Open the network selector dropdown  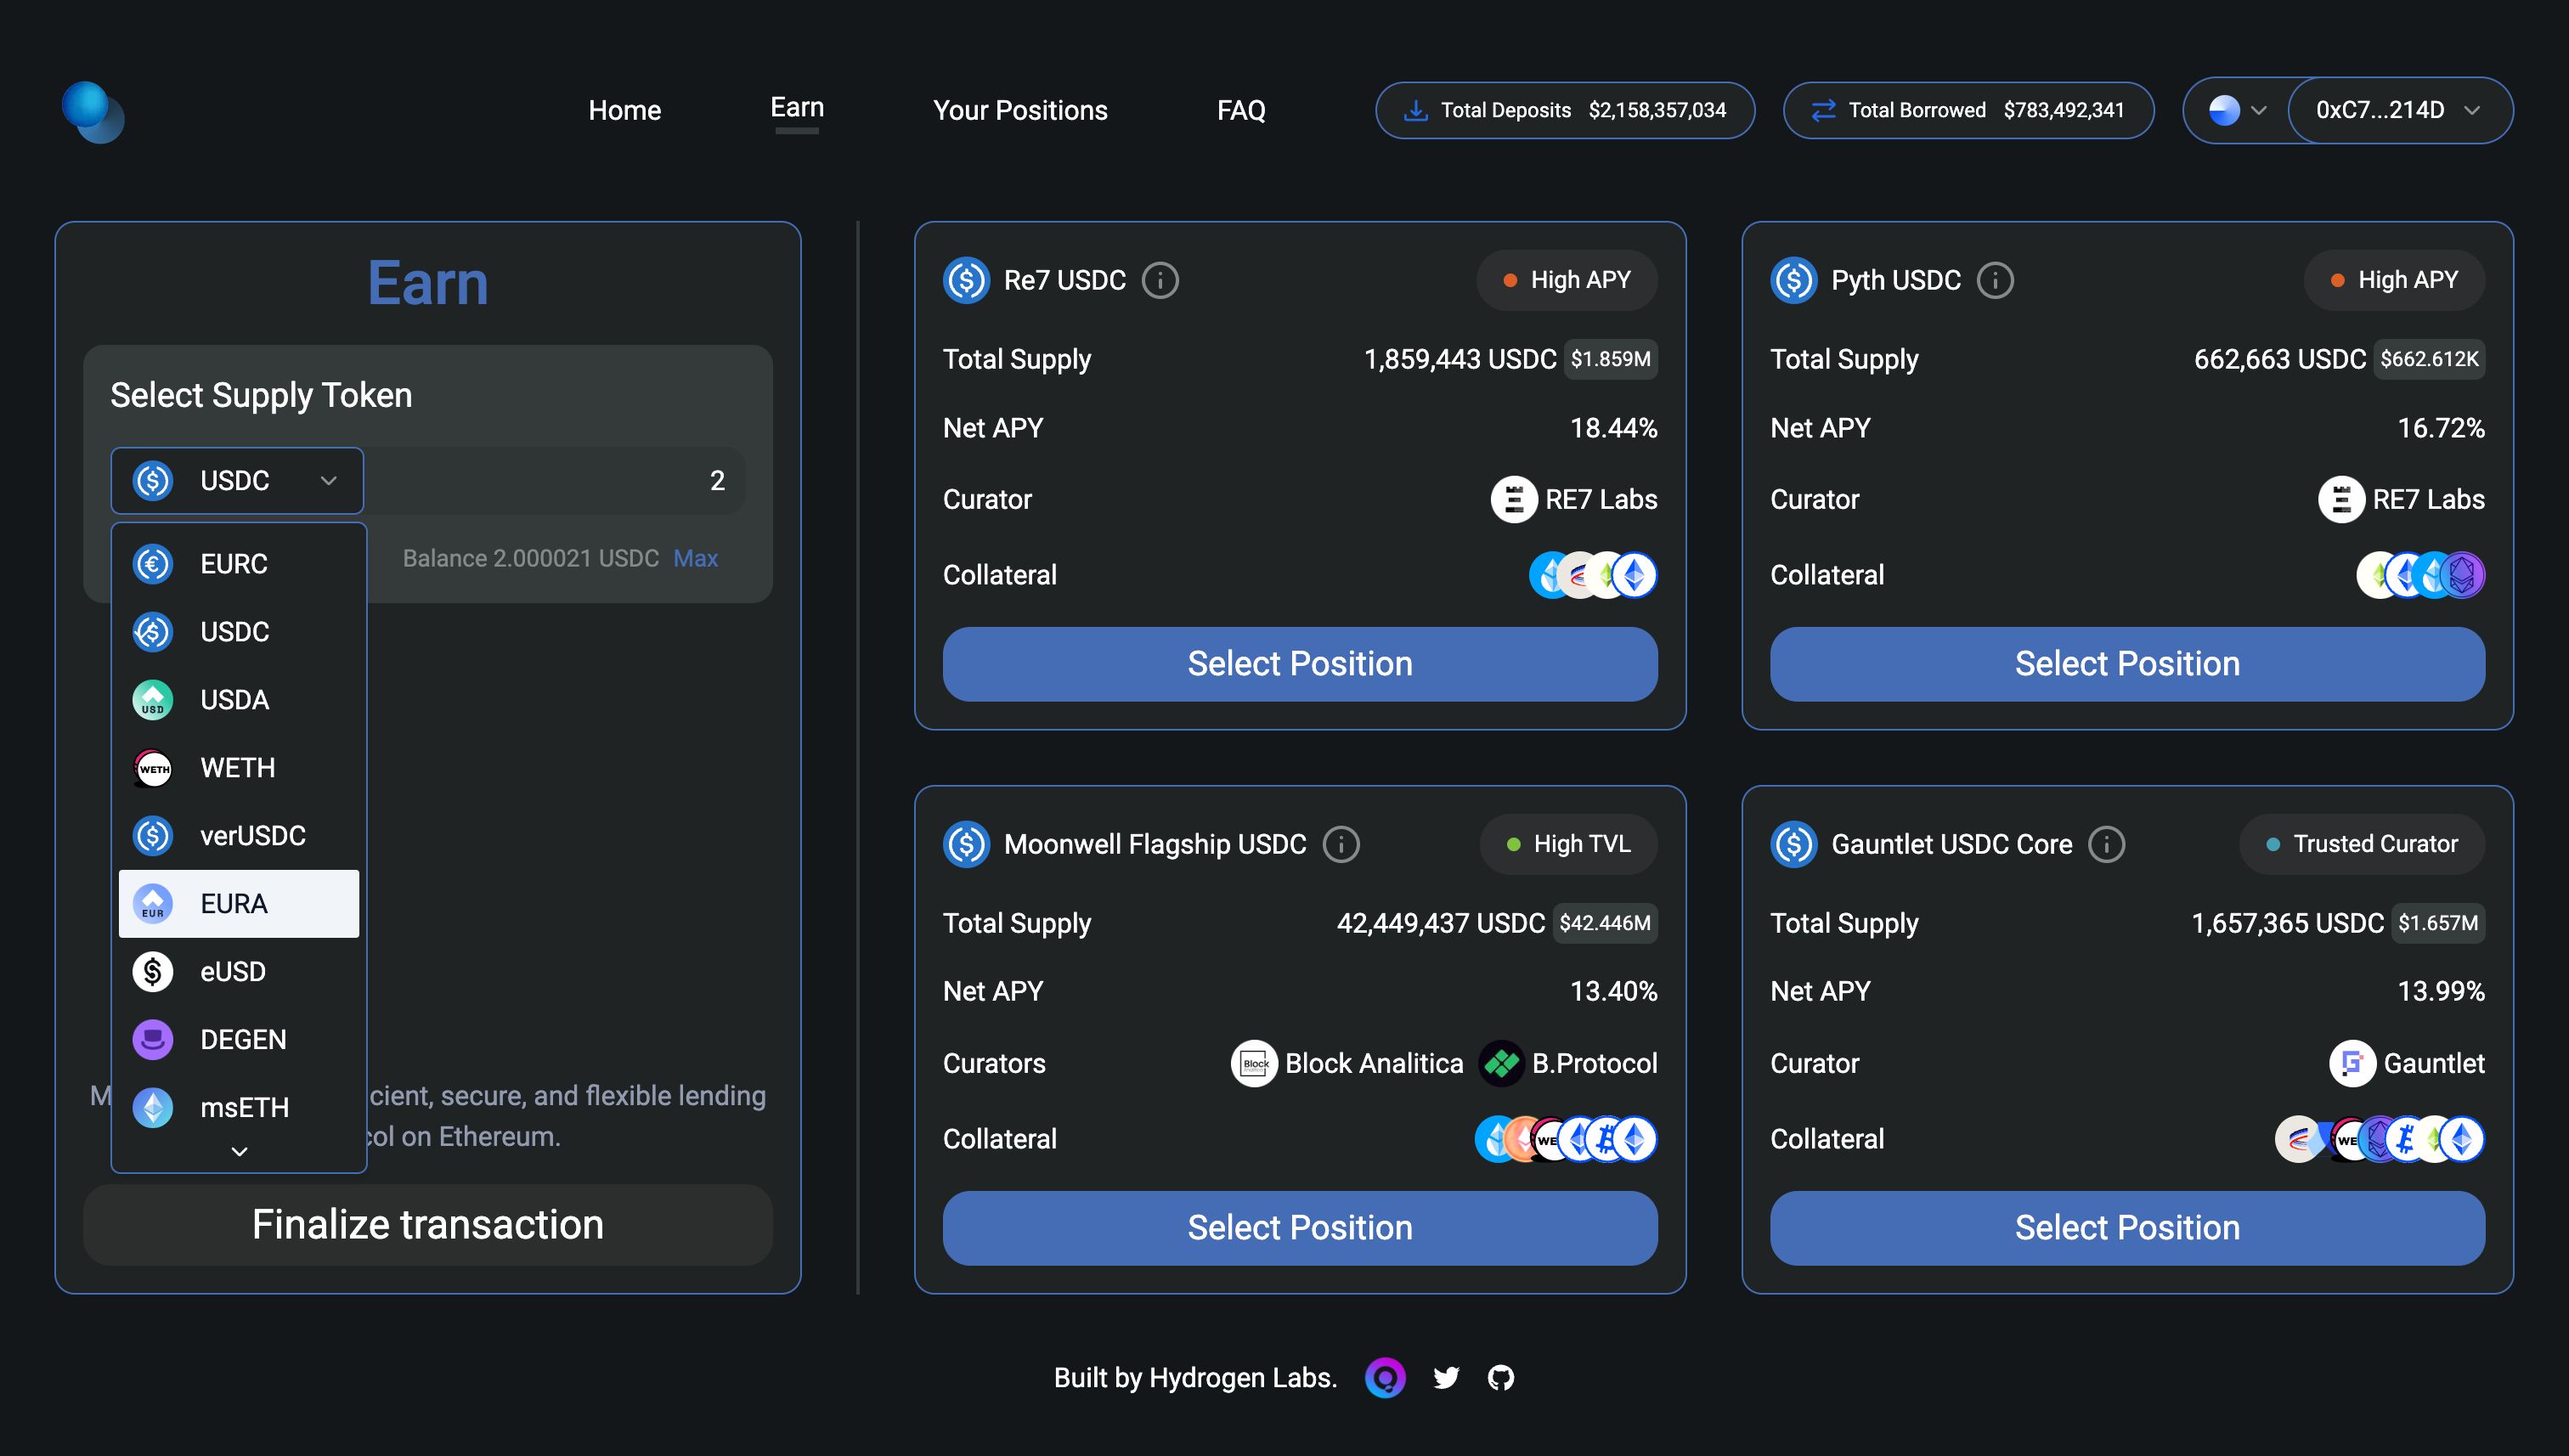(x=2236, y=110)
